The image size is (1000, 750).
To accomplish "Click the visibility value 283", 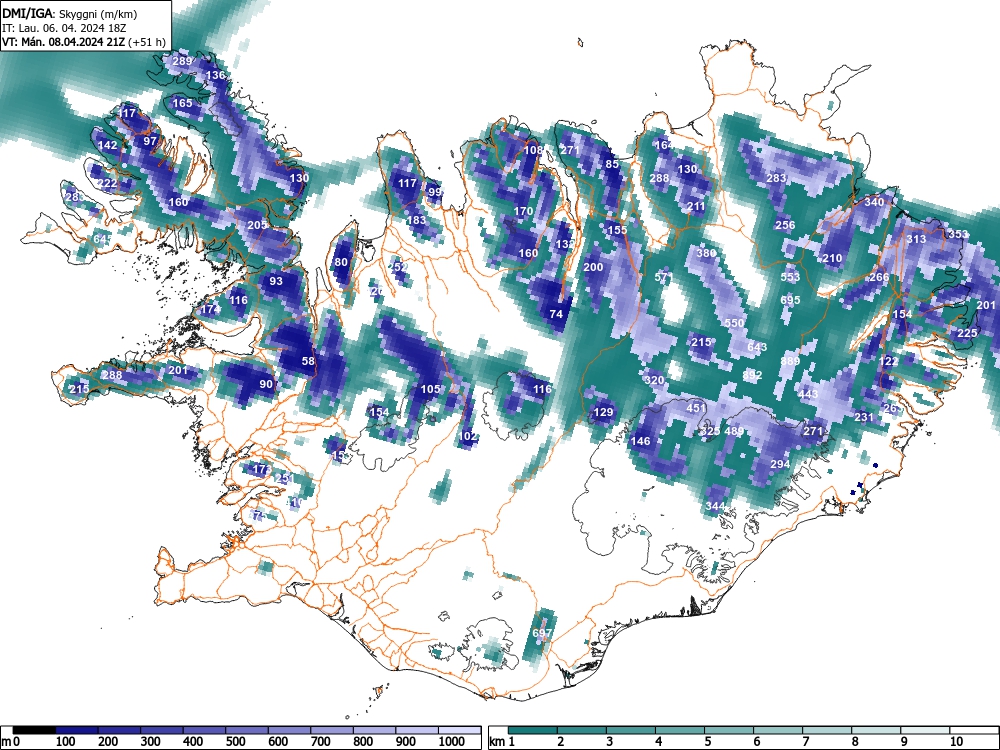I will (776, 178).
